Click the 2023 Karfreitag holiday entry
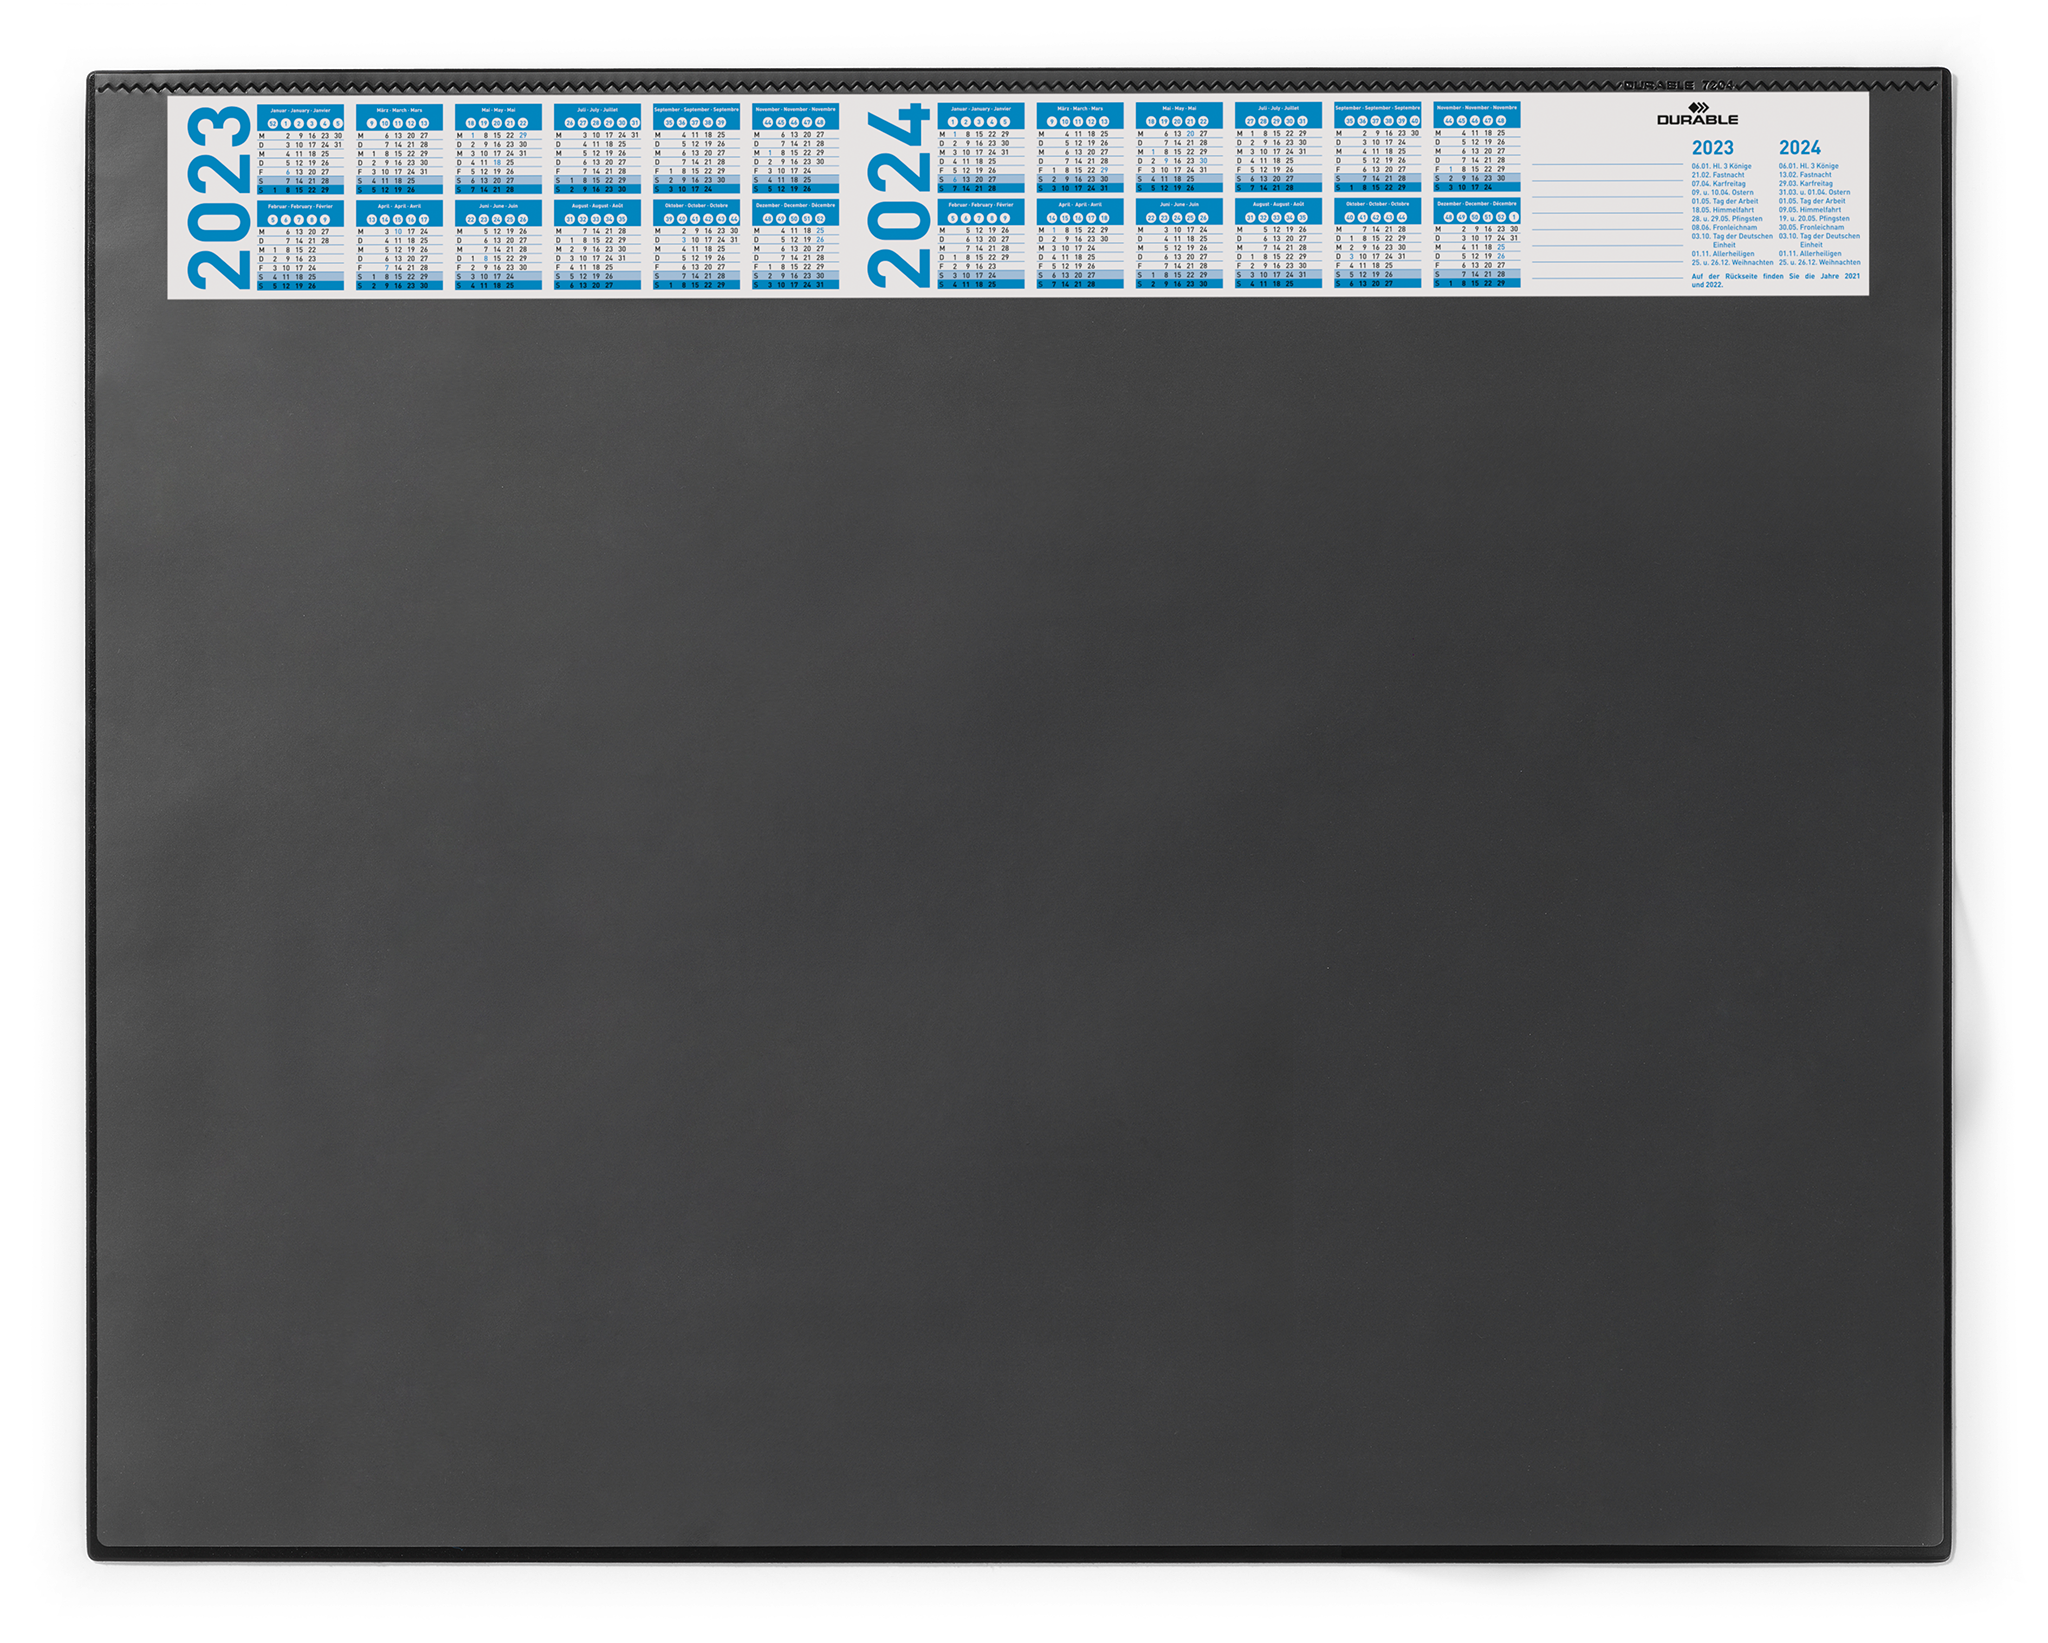Viewport: 2048px width, 1643px height. coord(1718,184)
